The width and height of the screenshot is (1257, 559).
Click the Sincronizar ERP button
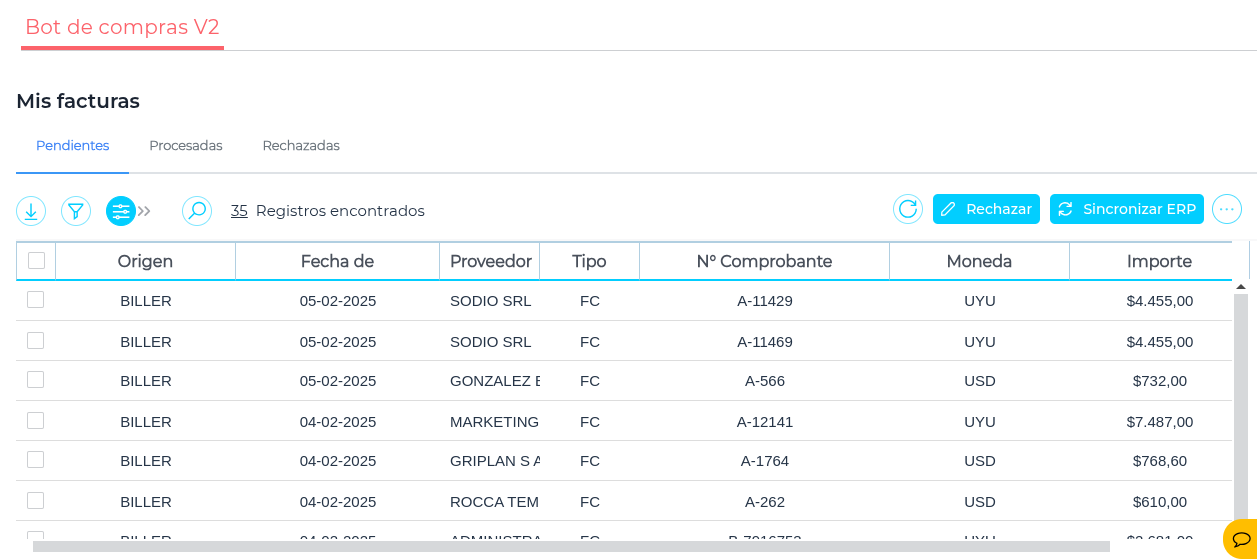pyautogui.click(x=1127, y=209)
